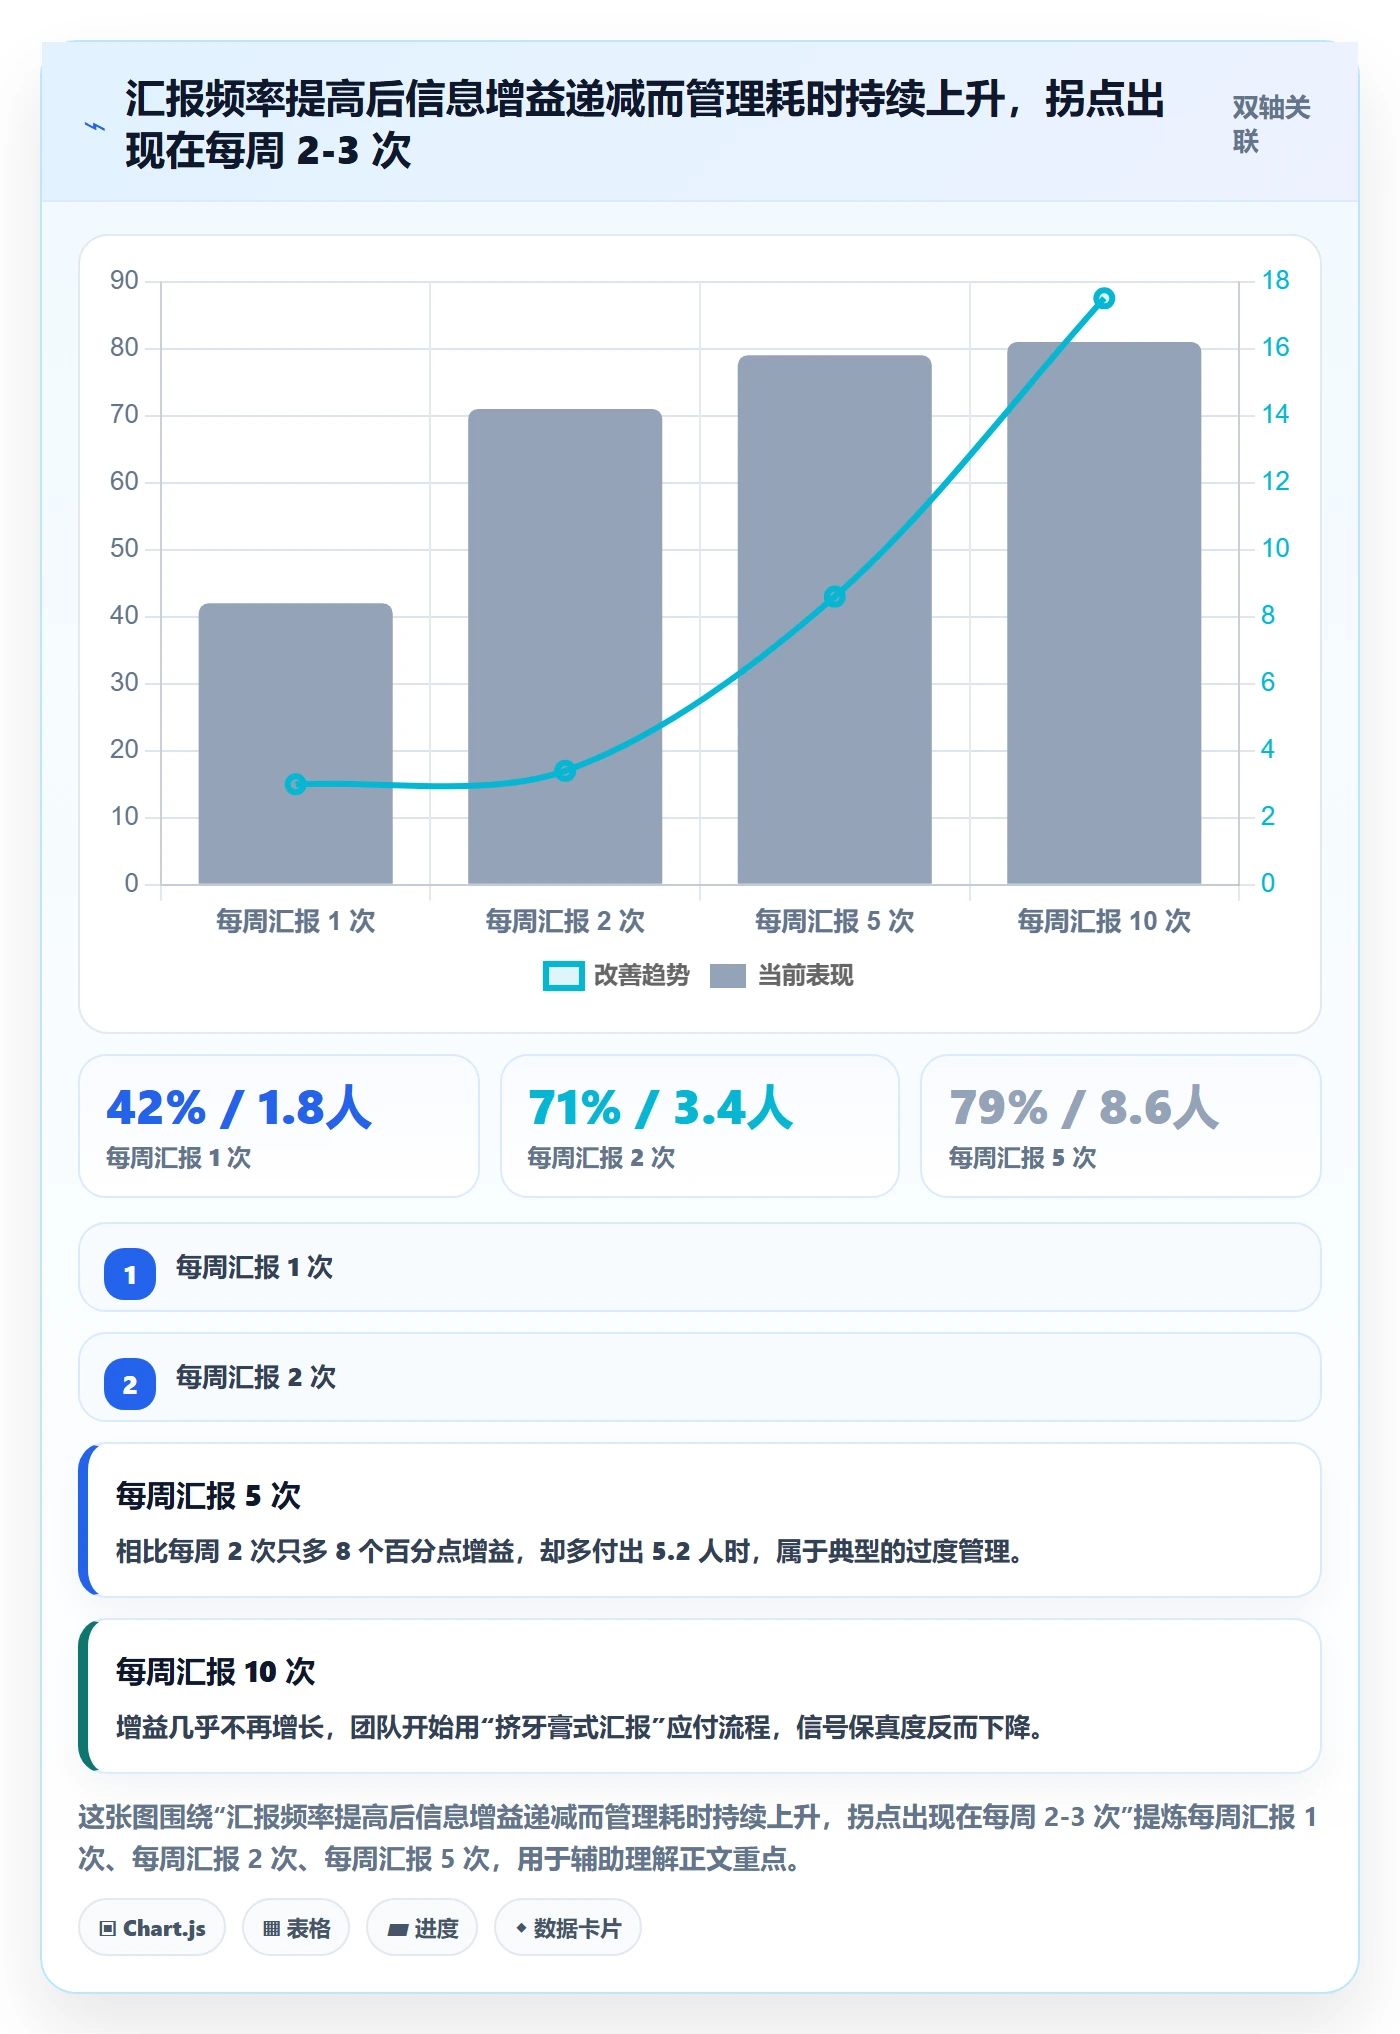Viewport: 1400px width, 2034px height.
Task: Click the 数据卡片 tag
Action: 568,1928
